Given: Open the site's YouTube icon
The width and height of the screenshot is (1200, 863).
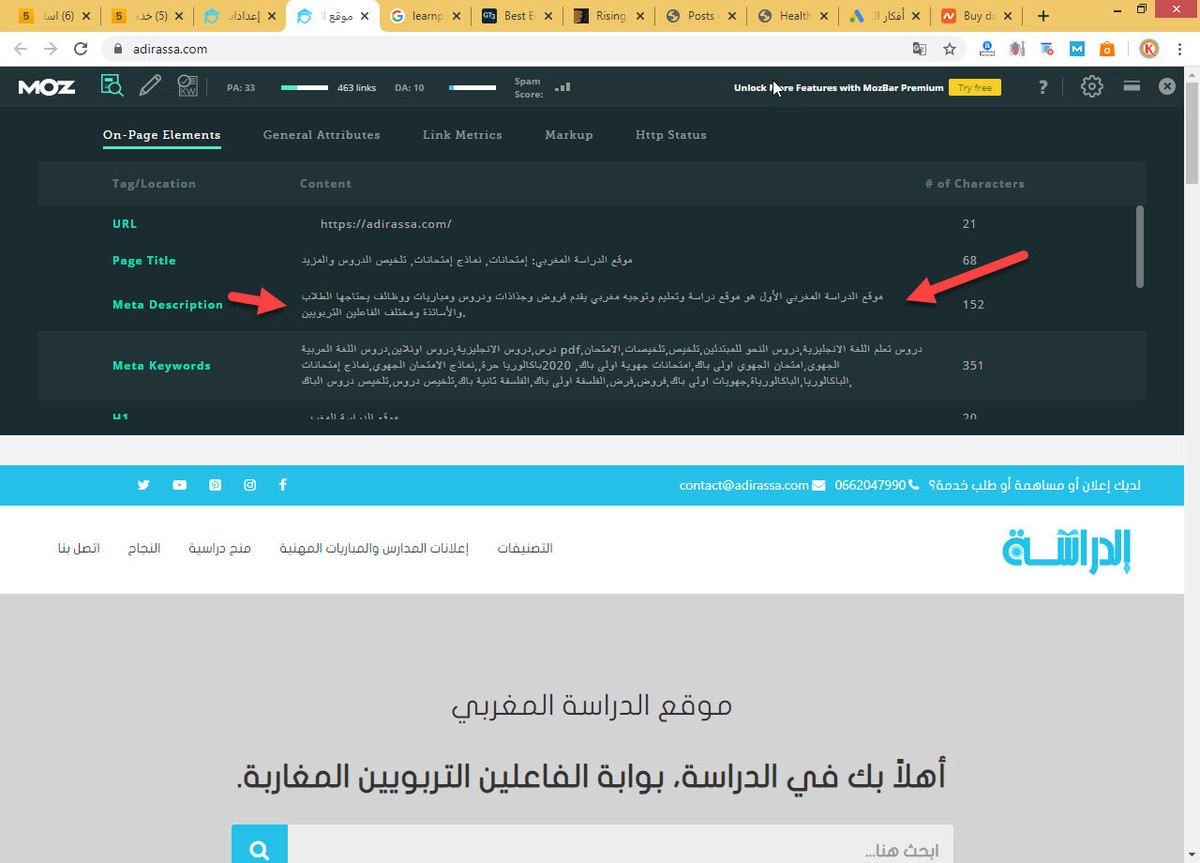Looking at the screenshot, I should 179,485.
